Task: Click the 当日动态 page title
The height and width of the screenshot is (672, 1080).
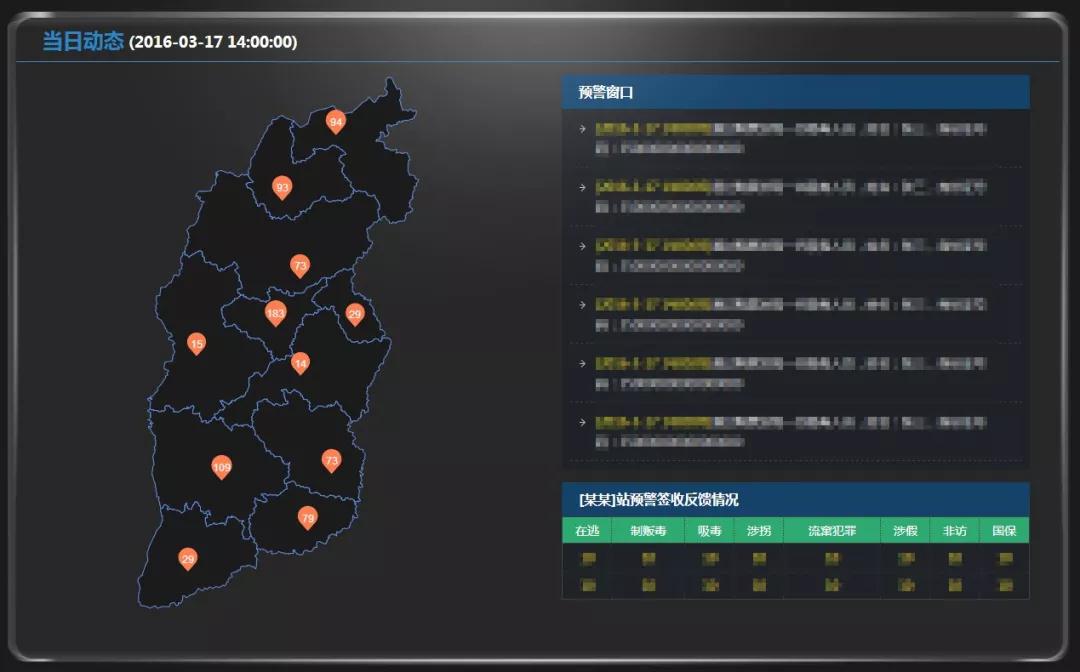Action: (x=83, y=41)
